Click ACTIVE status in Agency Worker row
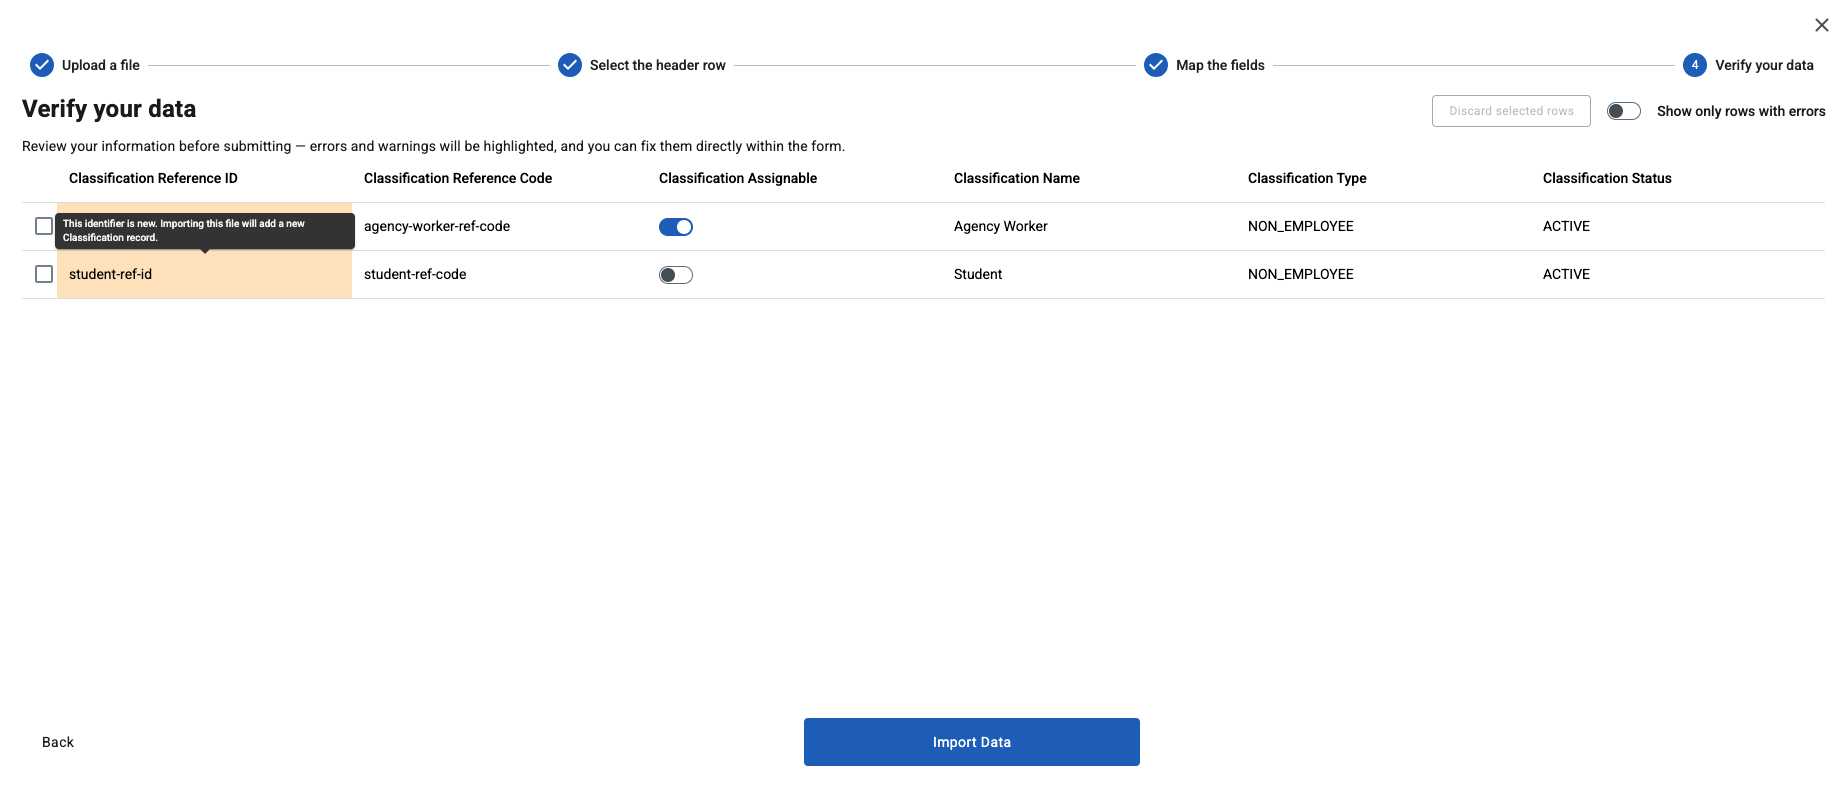 pos(1678,226)
